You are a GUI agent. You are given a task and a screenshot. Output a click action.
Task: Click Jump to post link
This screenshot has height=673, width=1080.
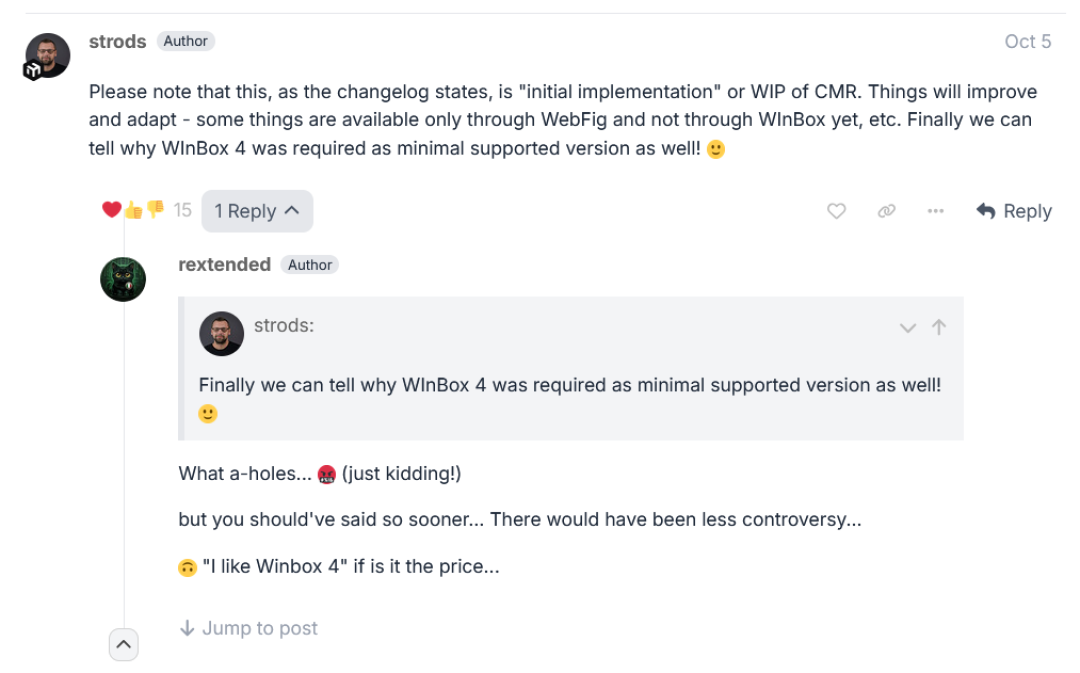(249, 628)
